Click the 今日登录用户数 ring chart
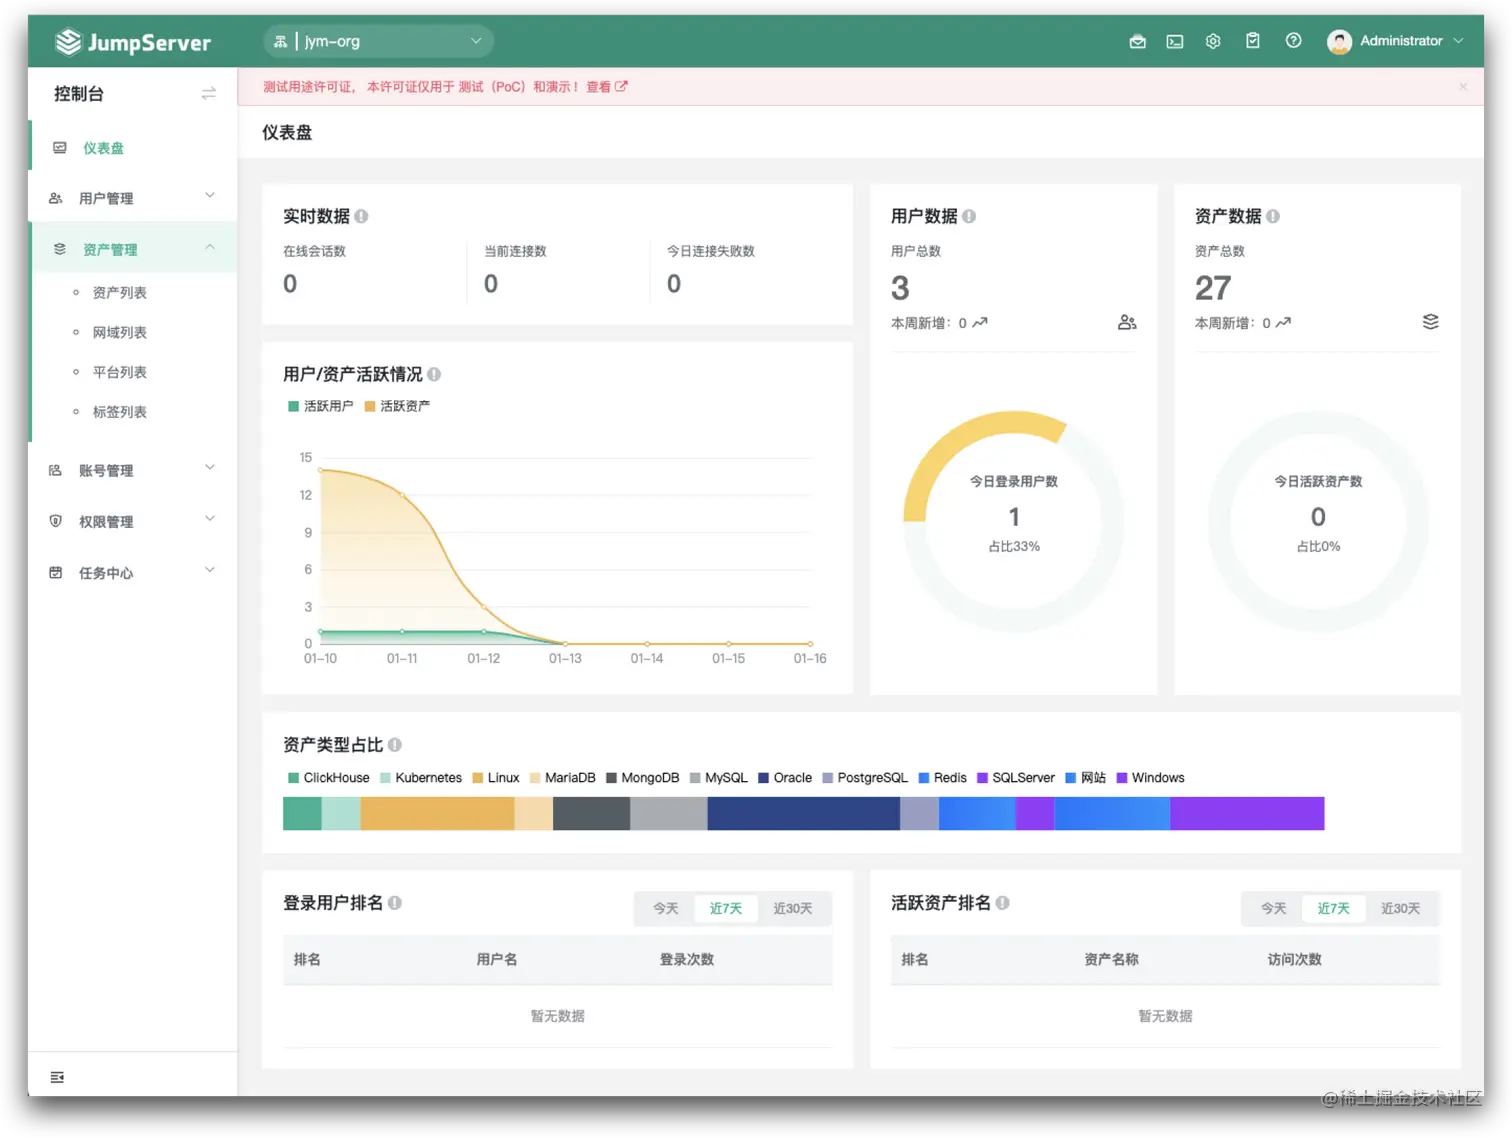Screen dimensions: 1512x1138 click(x=1014, y=521)
